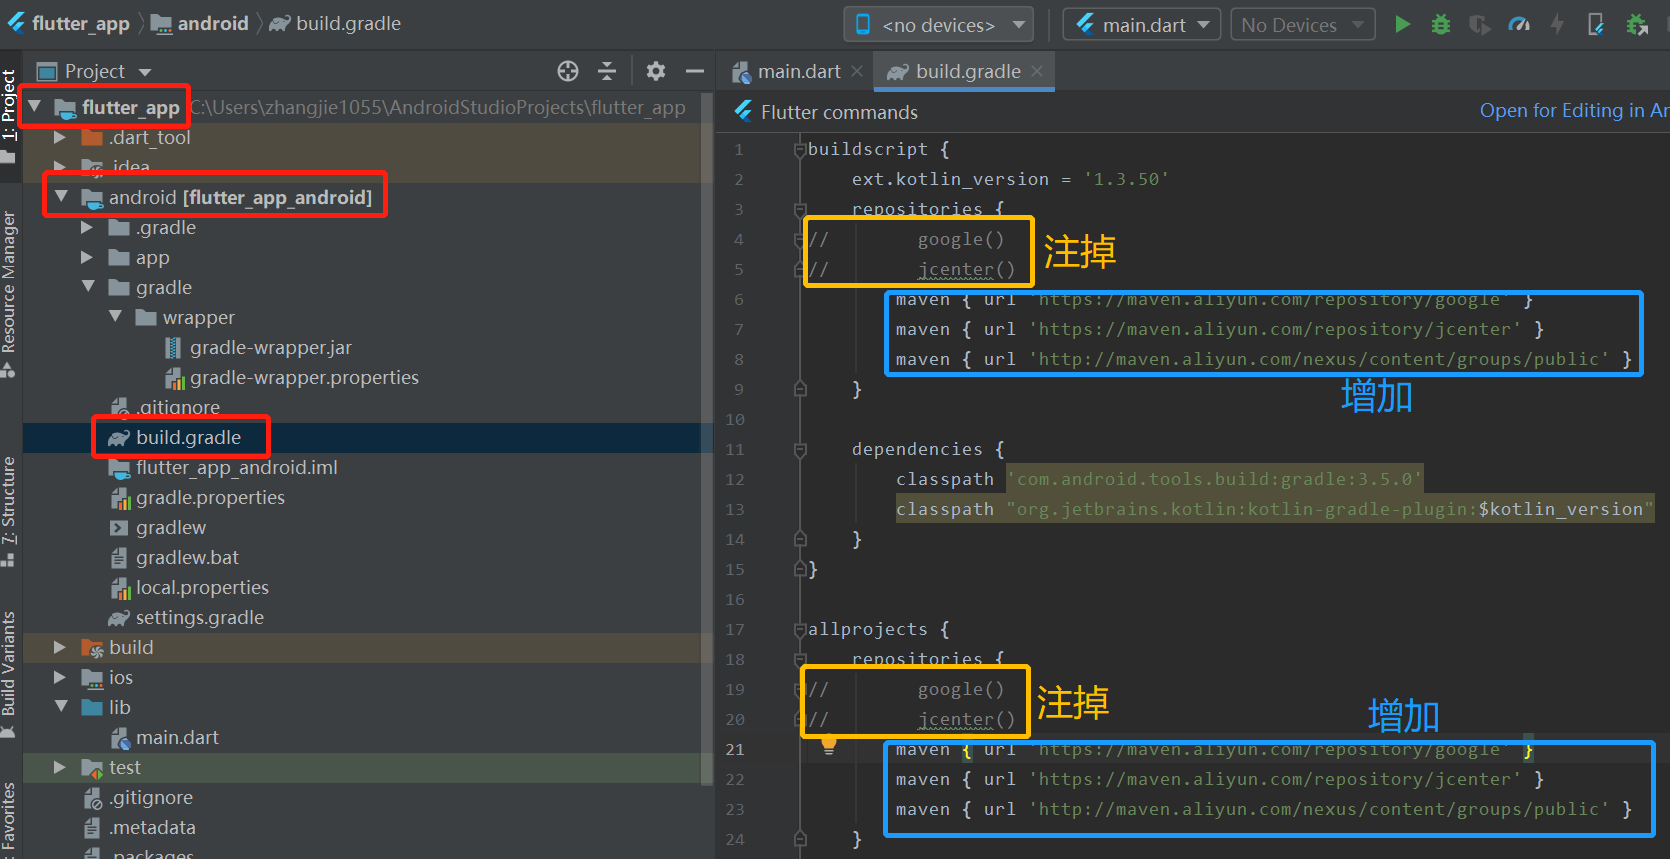Start debugging with the green bug icon
Viewport: 1670px width, 859px height.
tap(1441, 24)
